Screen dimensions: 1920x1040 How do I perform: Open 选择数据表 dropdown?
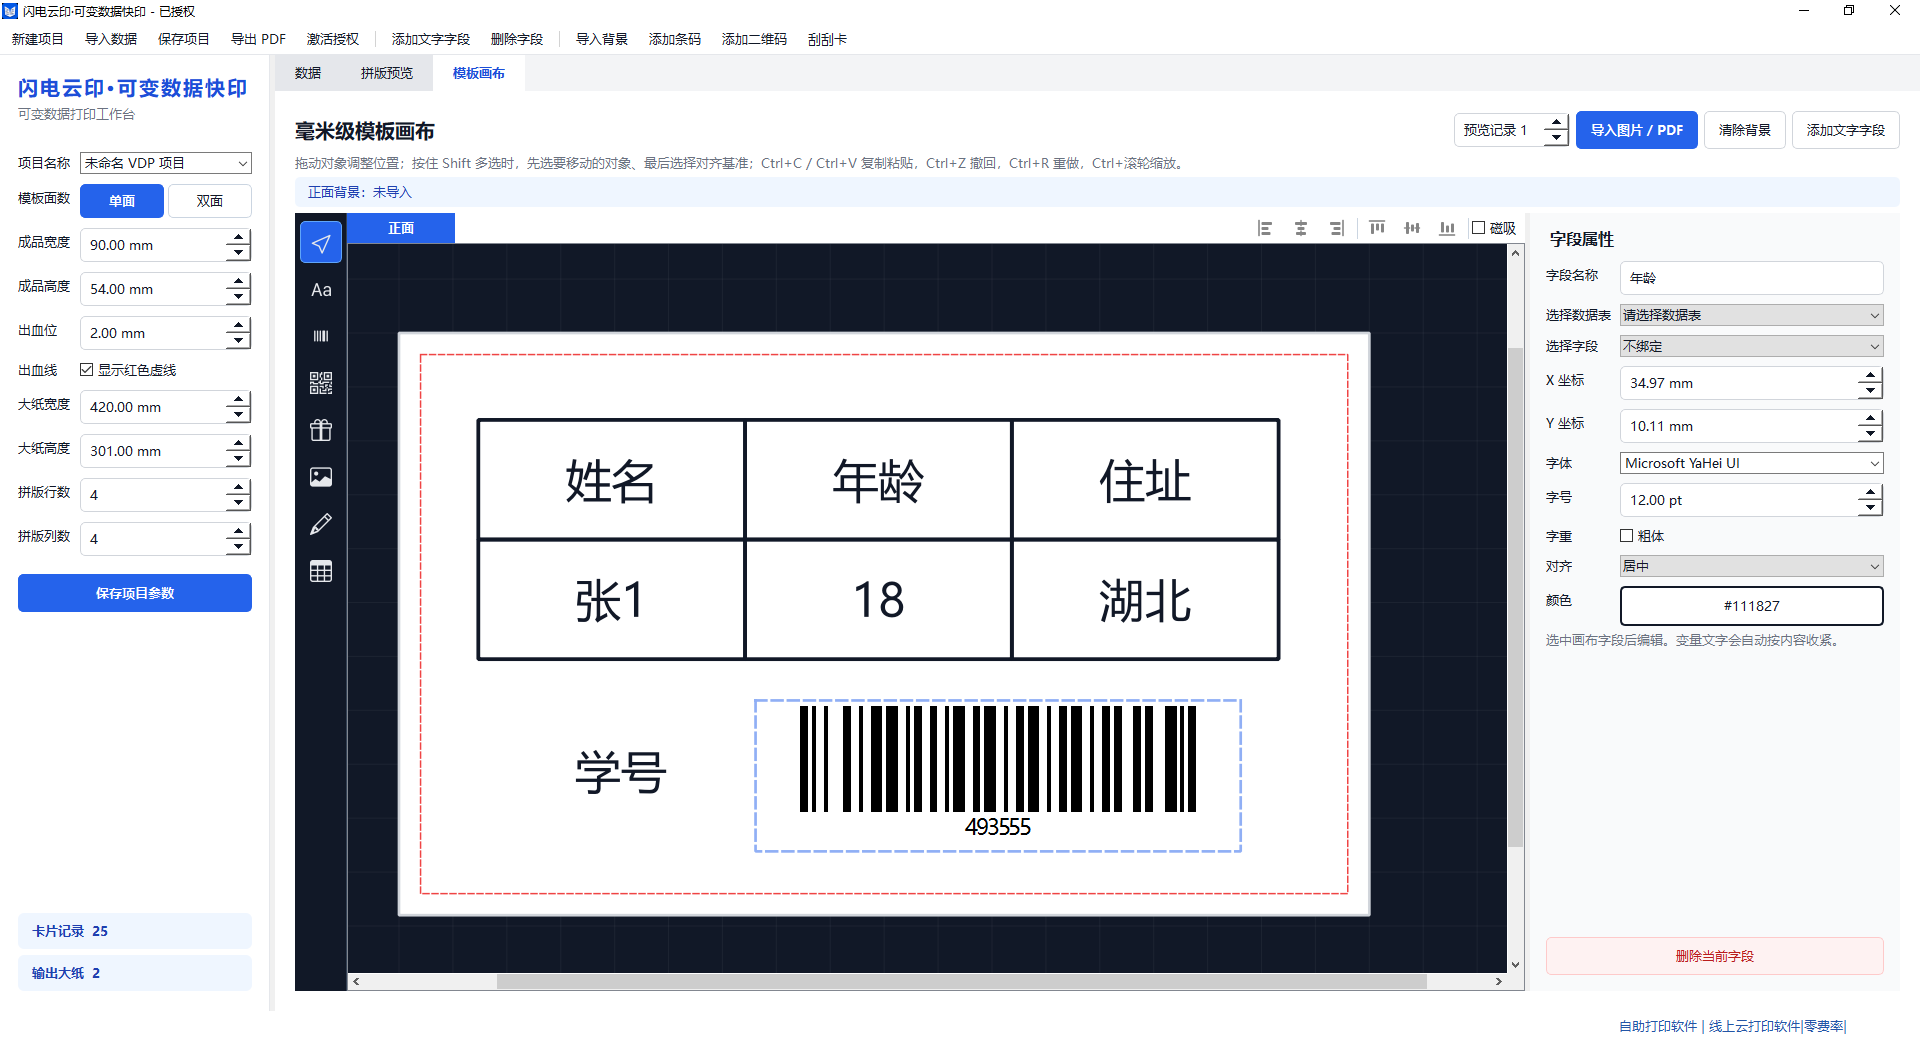pos(1752,315)
